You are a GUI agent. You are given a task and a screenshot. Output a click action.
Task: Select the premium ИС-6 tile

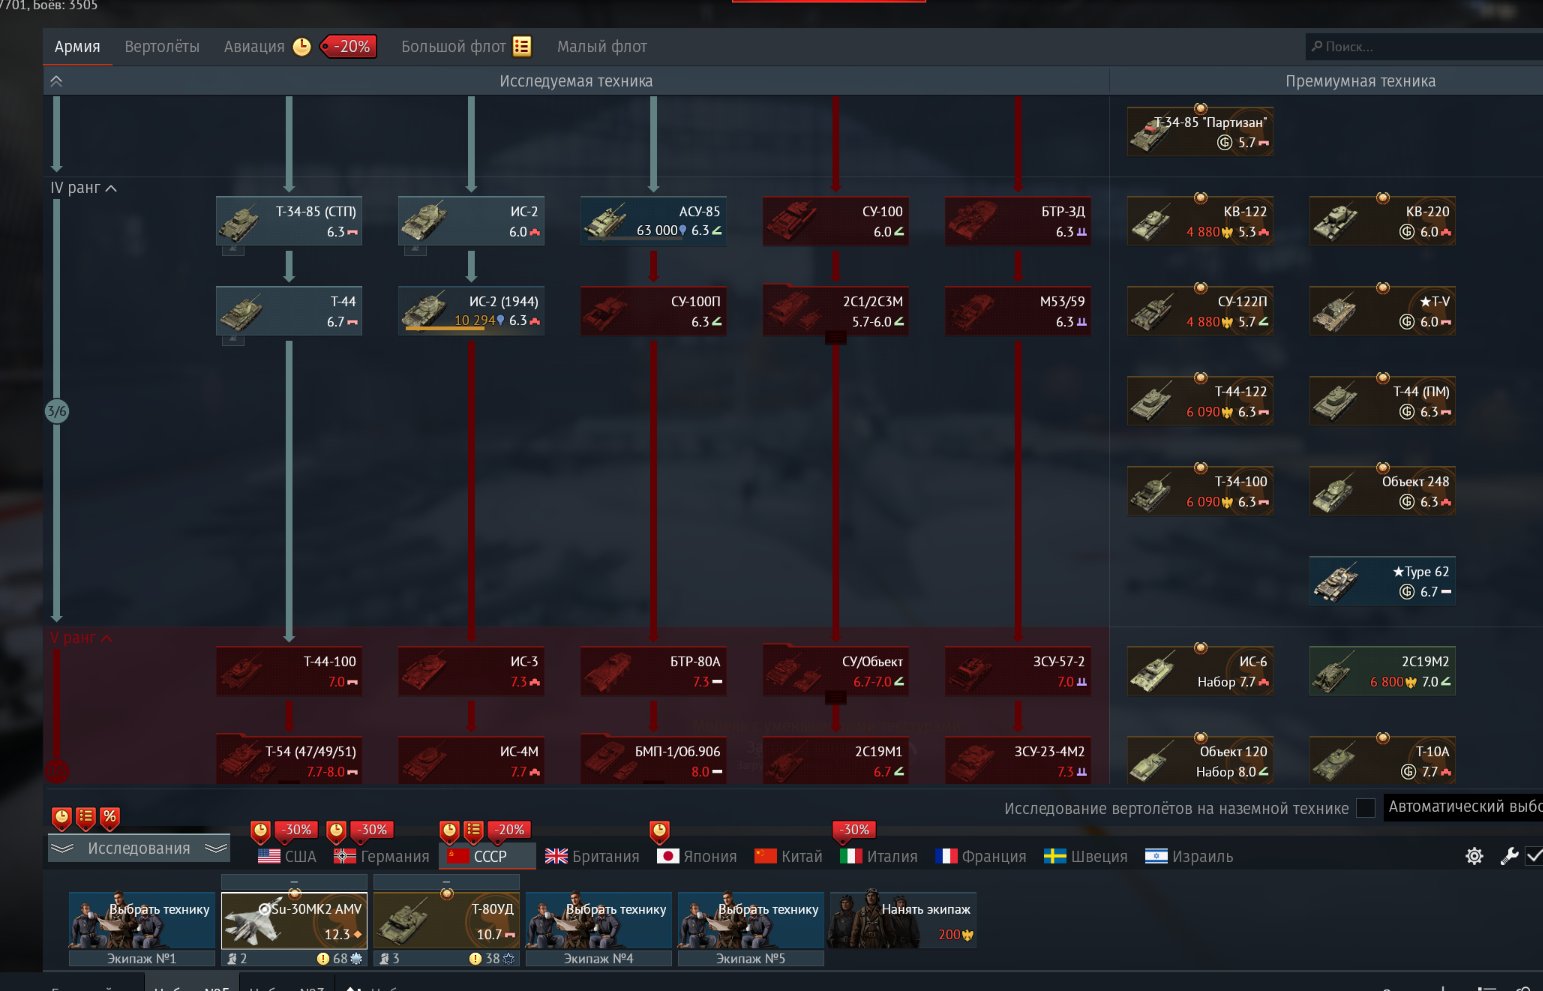point(1200,671)
